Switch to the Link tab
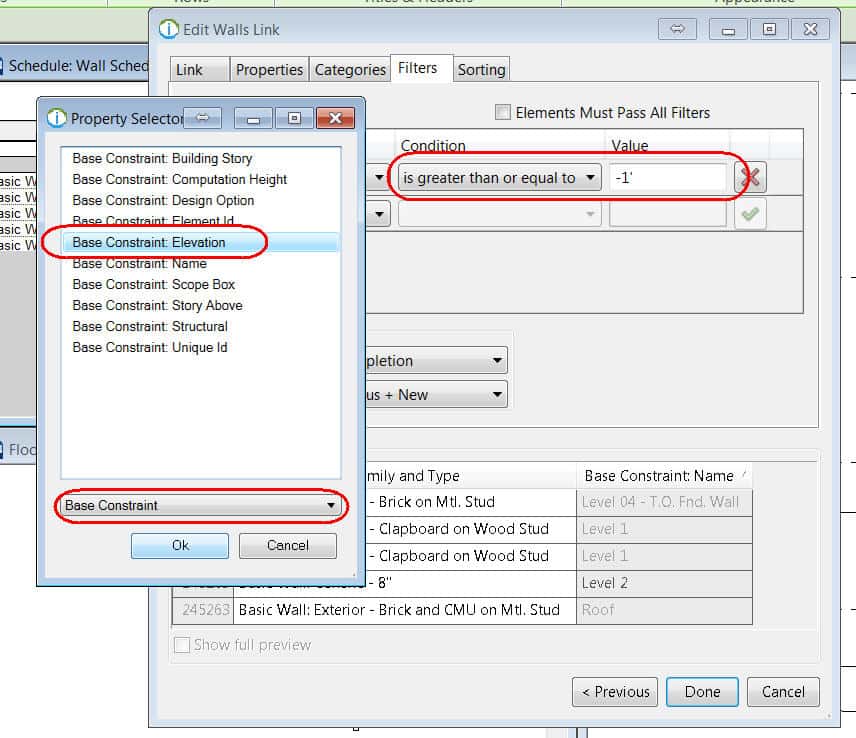This screenshot has height=738, width=856. click(199, 70)
